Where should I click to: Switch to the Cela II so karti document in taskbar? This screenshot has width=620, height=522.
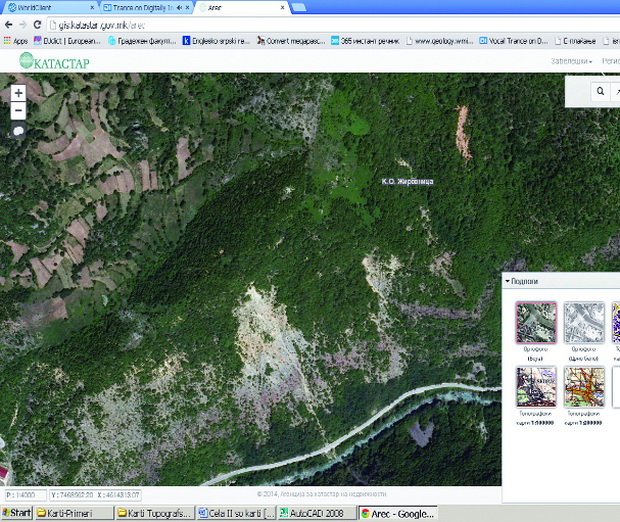point(236,513)
